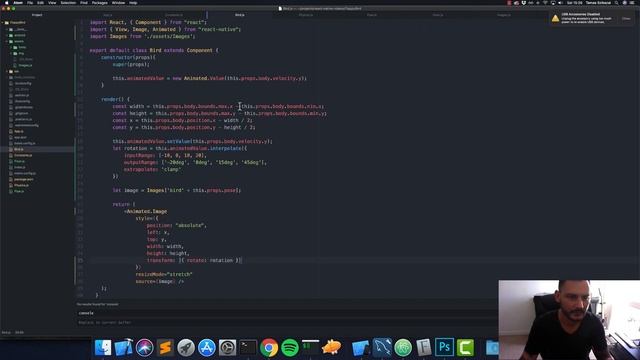
Task: Open the Edit menu
Action: [x=40, y=3]
